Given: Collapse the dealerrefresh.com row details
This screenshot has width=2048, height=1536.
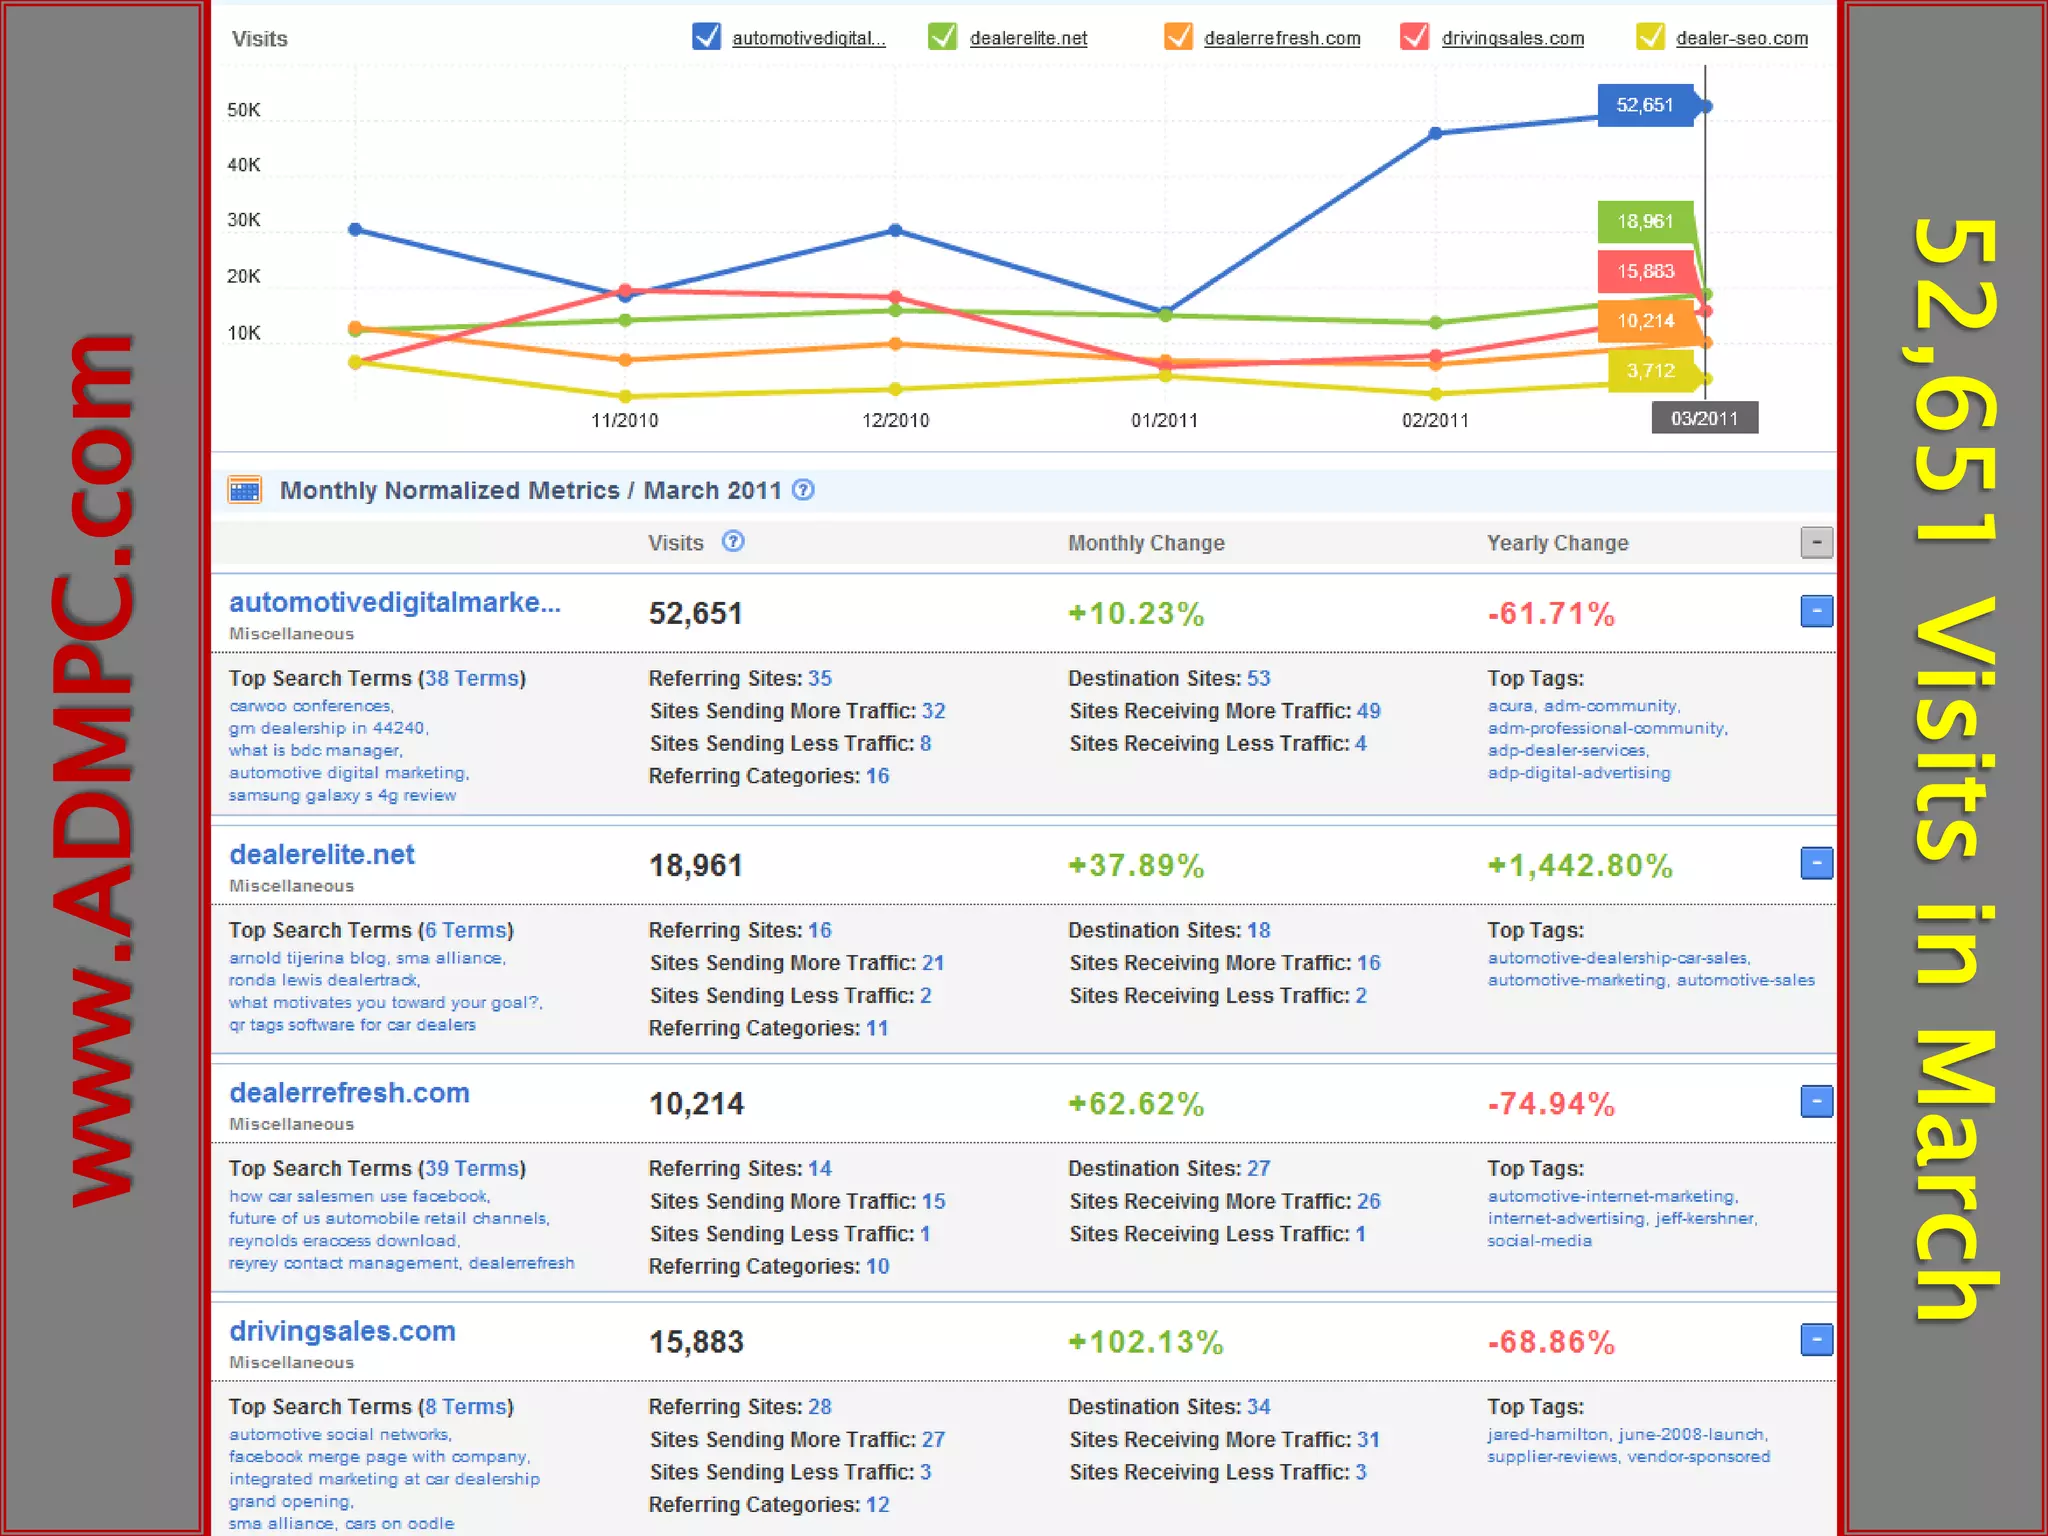Looking at the screenshot, I should (1816, 1101).
